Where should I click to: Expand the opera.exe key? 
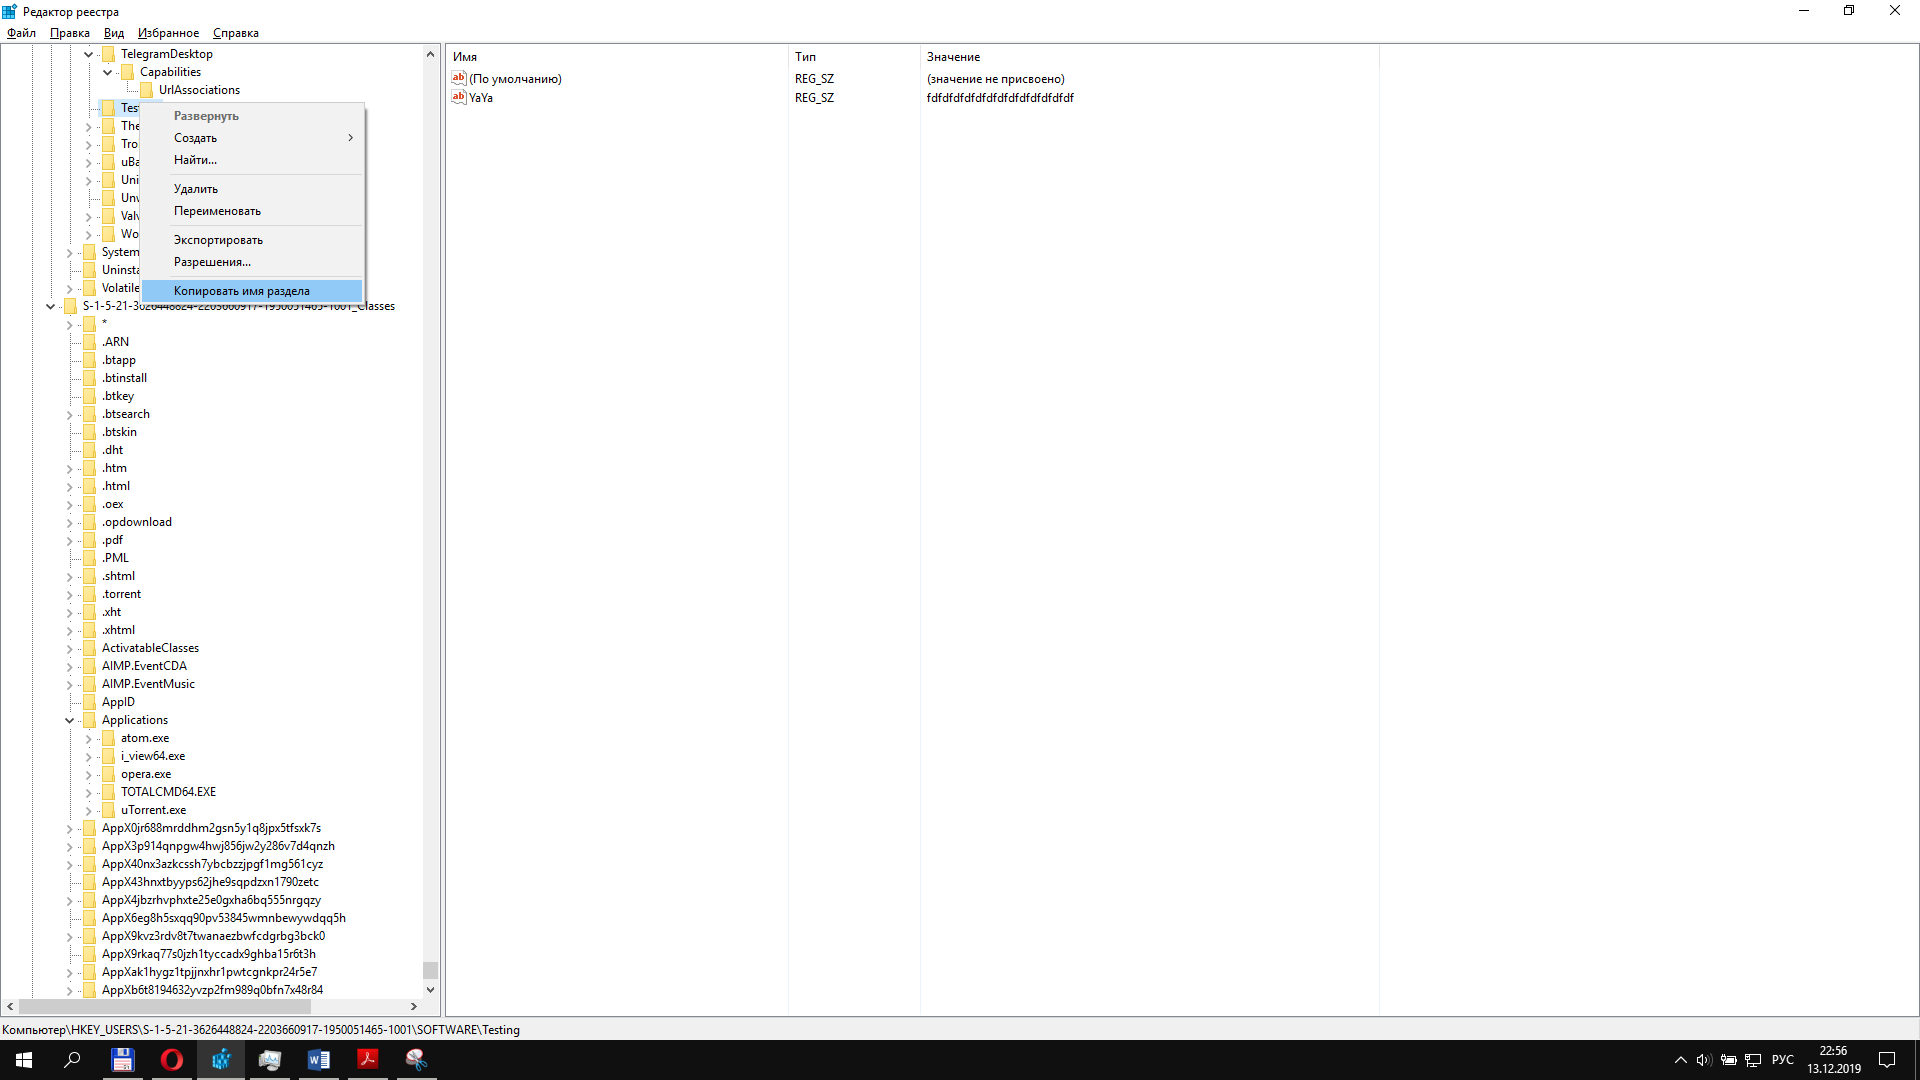(88, 774)
